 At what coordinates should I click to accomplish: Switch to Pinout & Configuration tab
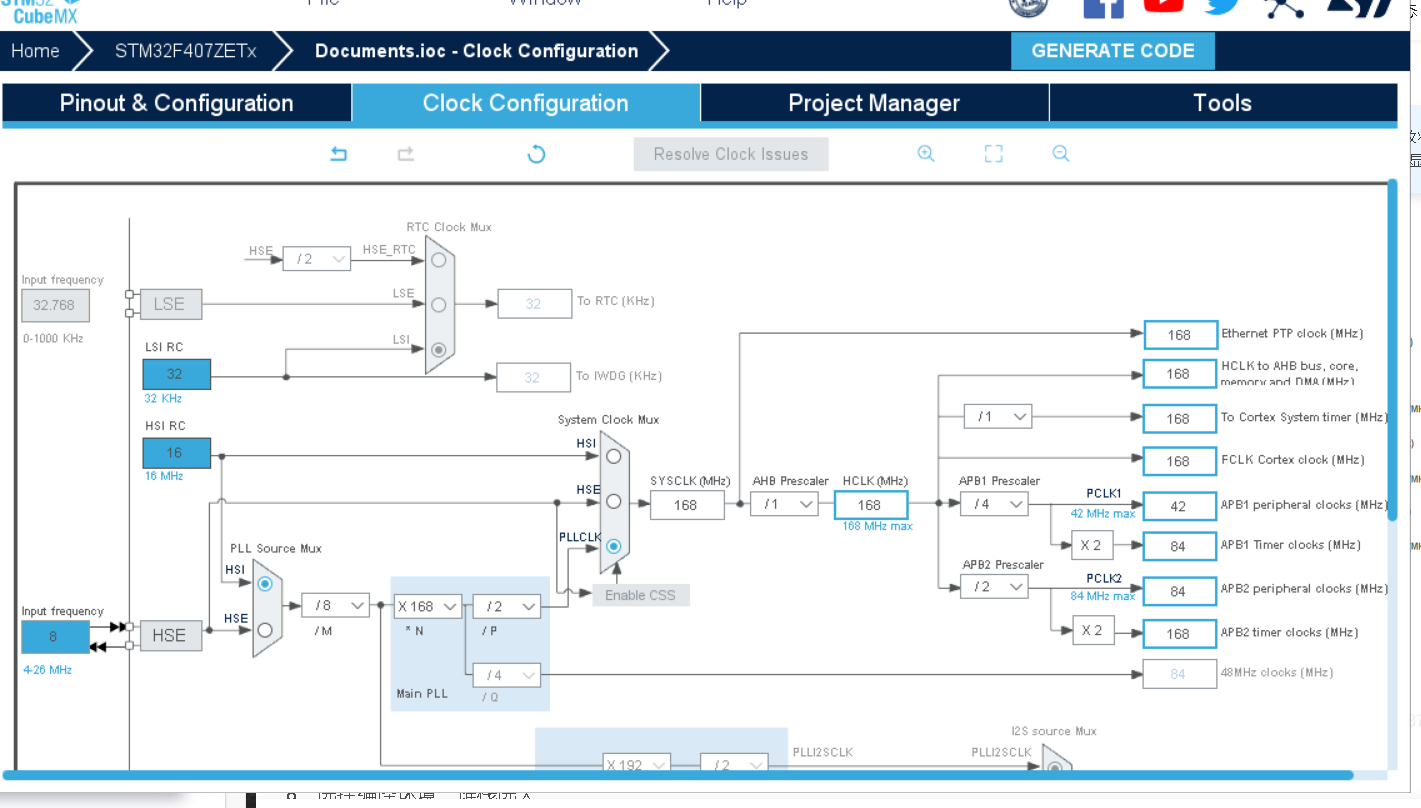click(177, 103)
